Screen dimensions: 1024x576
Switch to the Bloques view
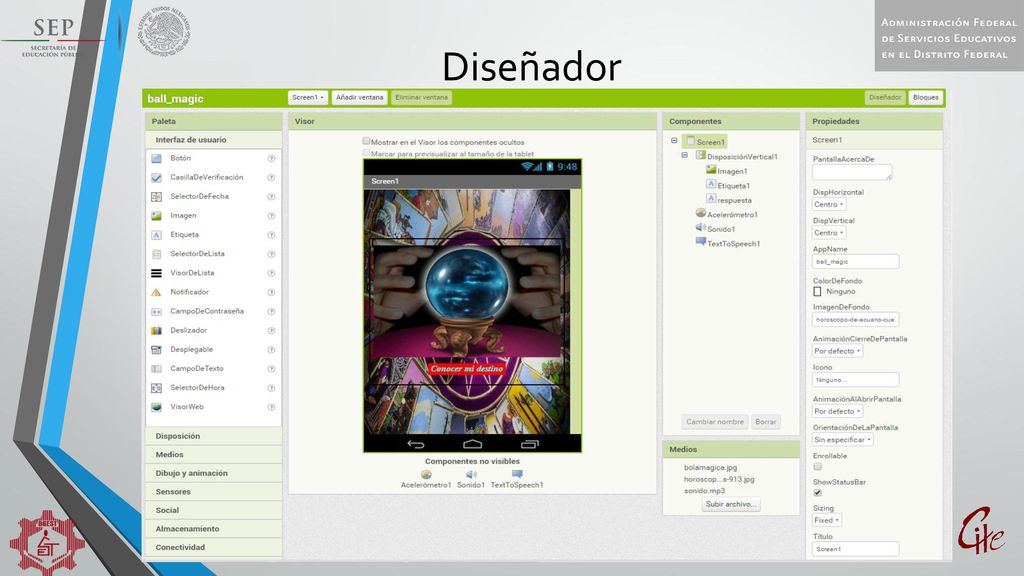(925, 97)
